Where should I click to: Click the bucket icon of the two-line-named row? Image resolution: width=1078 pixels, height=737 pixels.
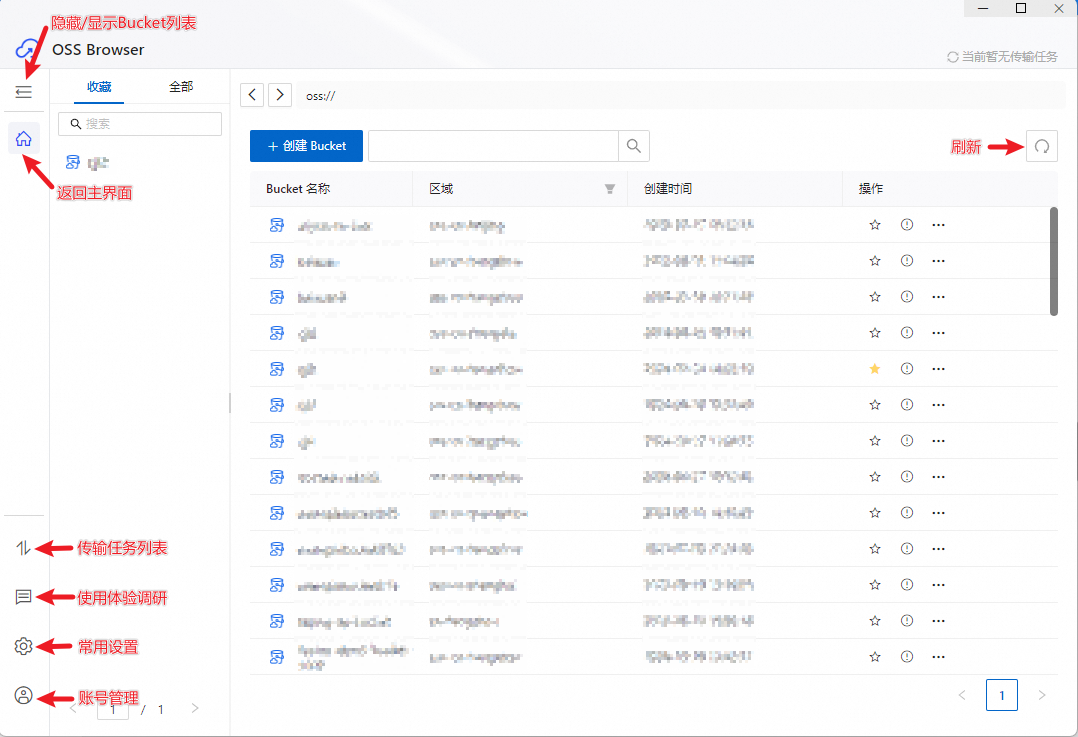click(276, 657)
